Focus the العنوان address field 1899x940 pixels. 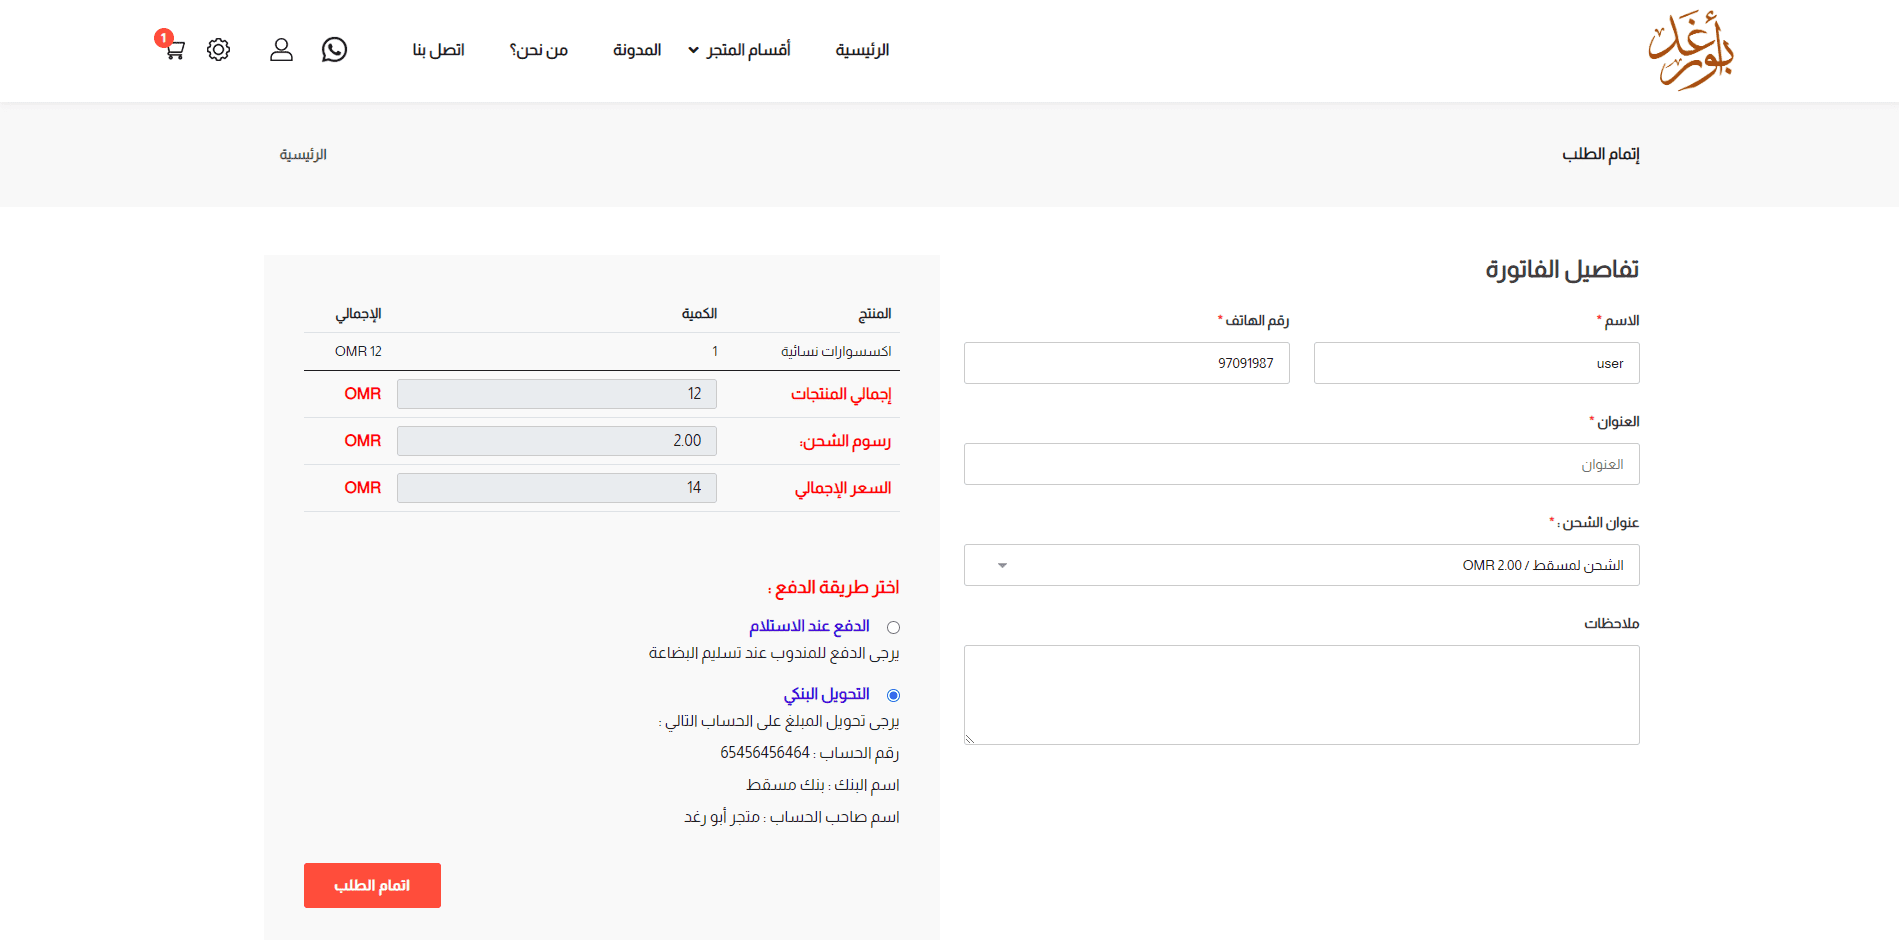click(1300, 464)
